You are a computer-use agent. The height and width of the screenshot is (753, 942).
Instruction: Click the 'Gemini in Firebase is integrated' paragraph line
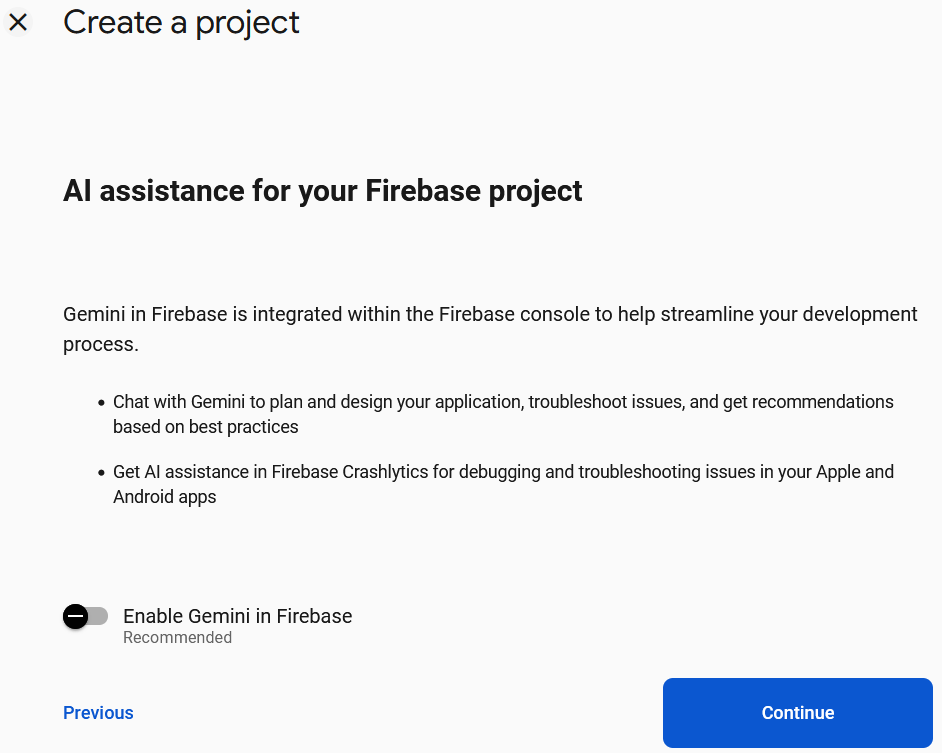click(x=490, y=314)
